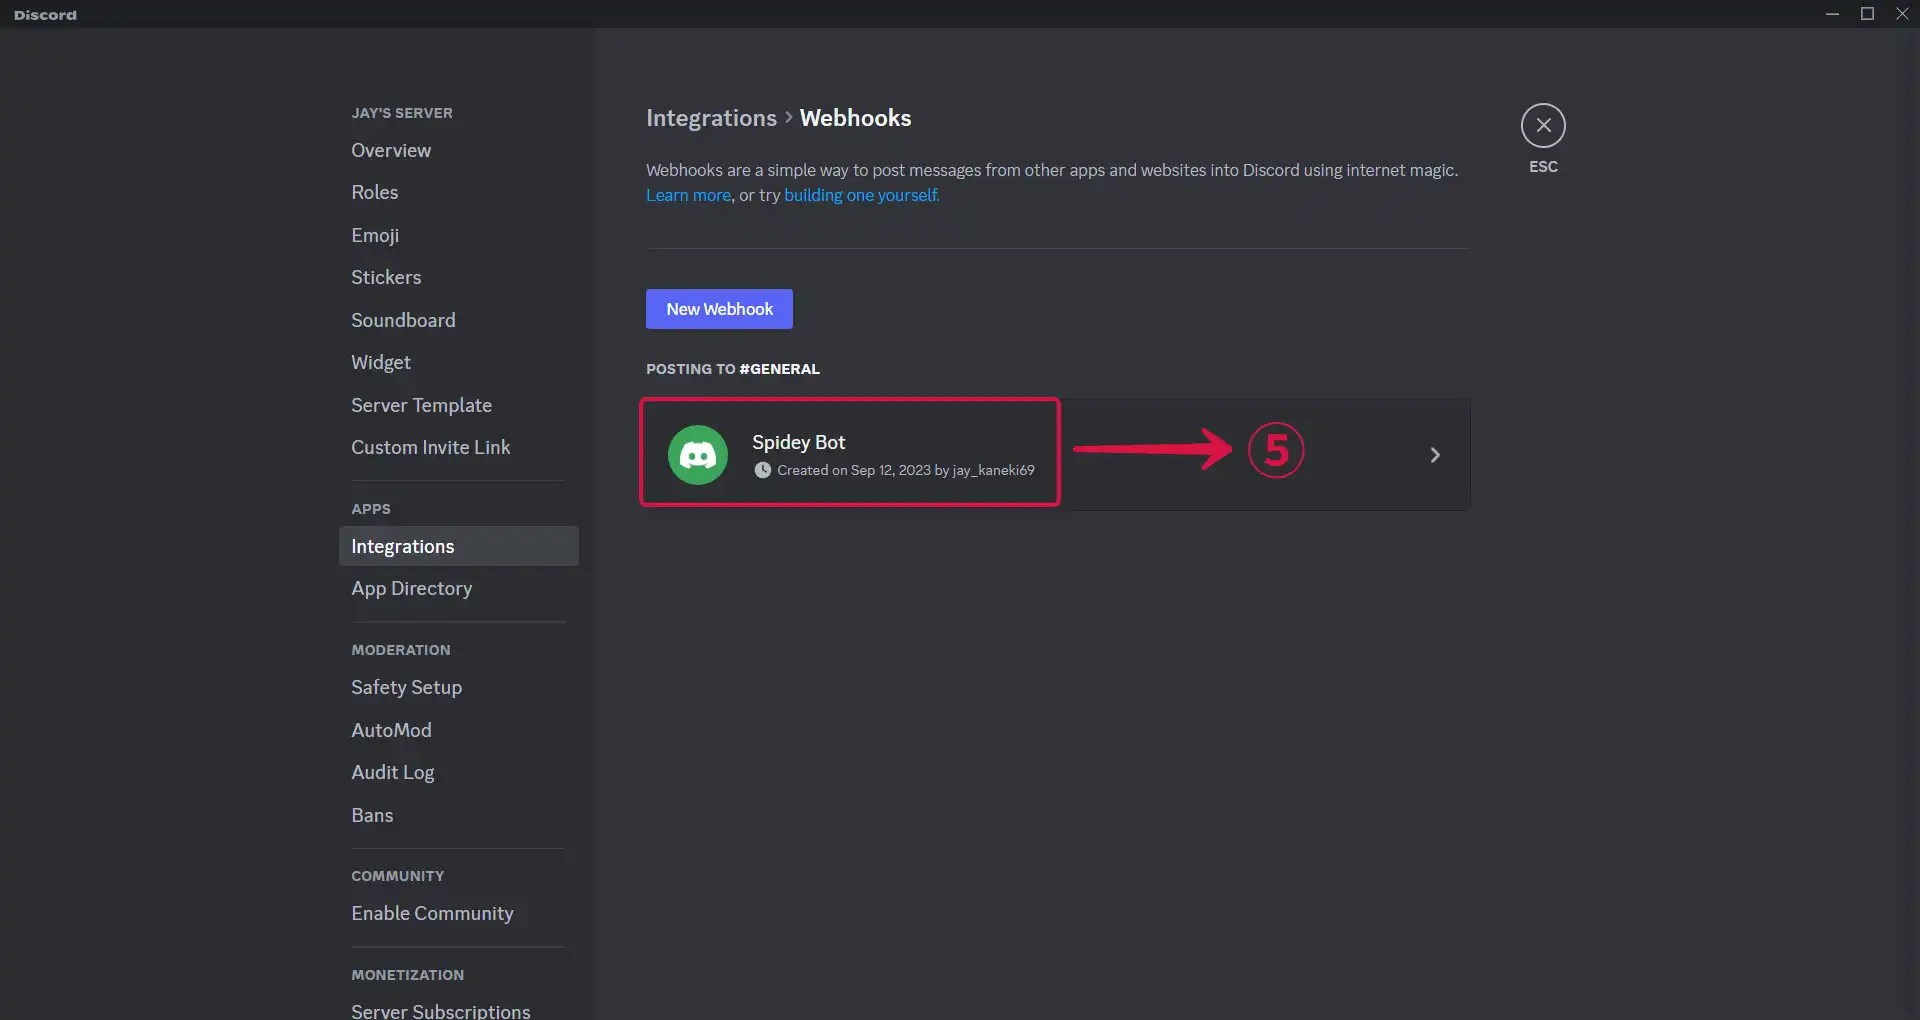1920x1020 pixels.
Task: Click the Webhooks breadcrumb title
Action: click(855, 118)
